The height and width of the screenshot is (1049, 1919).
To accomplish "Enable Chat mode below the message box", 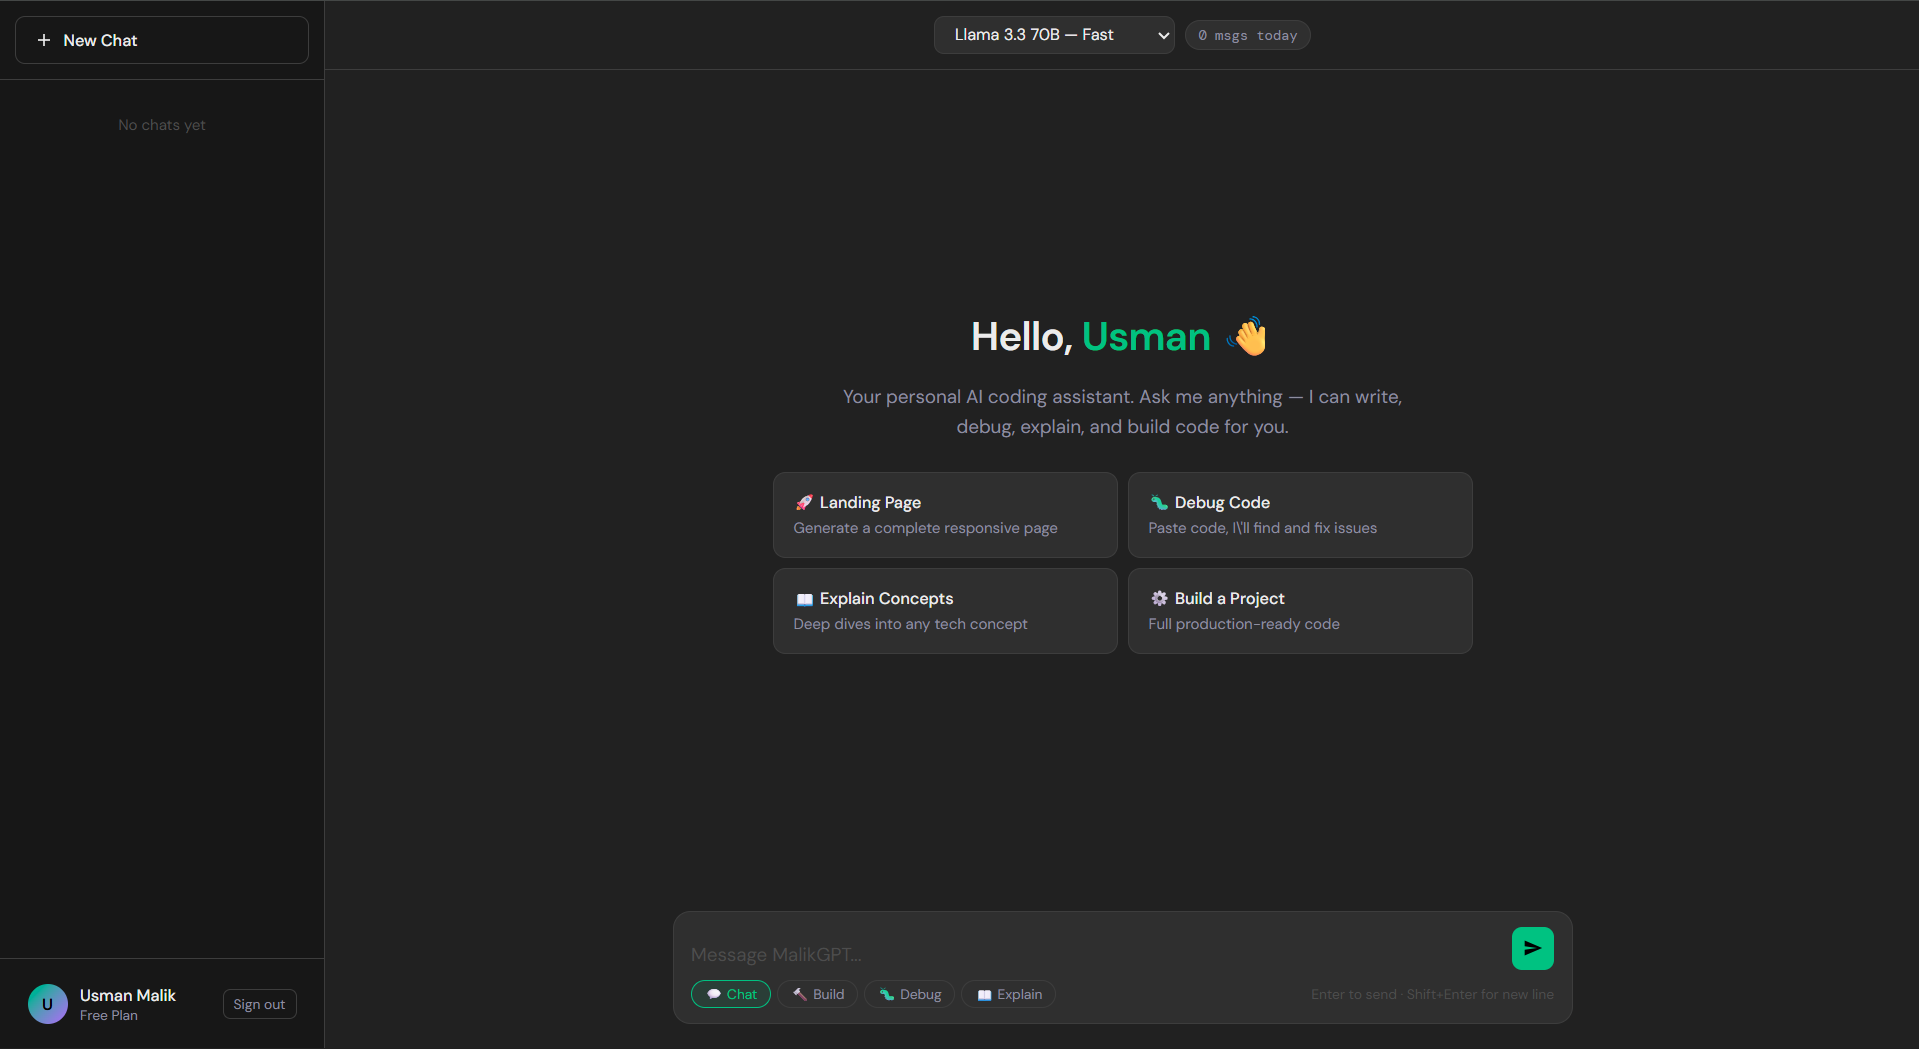I will click(730, 994).
